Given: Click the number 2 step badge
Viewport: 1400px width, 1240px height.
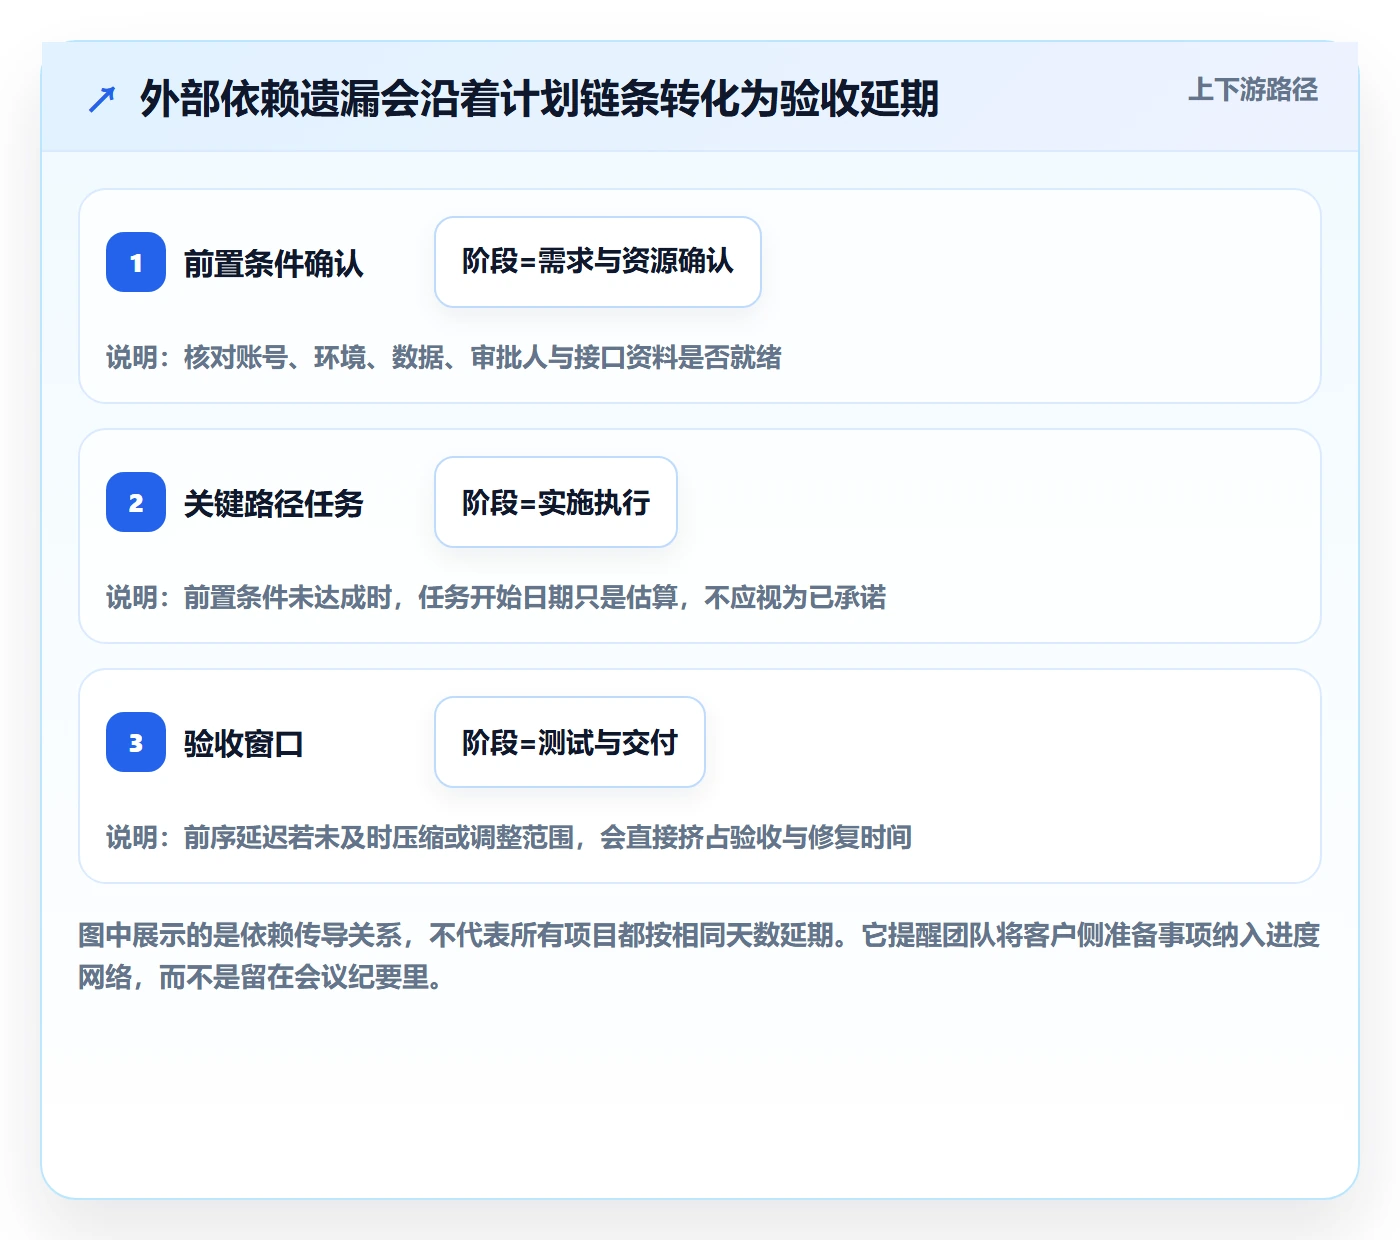Looking at the screenshot, I should (136, 502).
